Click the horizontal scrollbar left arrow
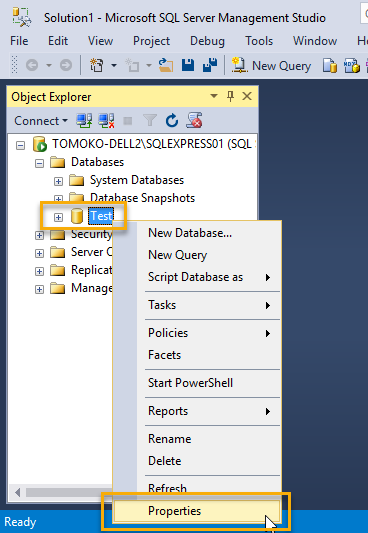This screenshot has width=368, height=533. [x=17, y=492]
